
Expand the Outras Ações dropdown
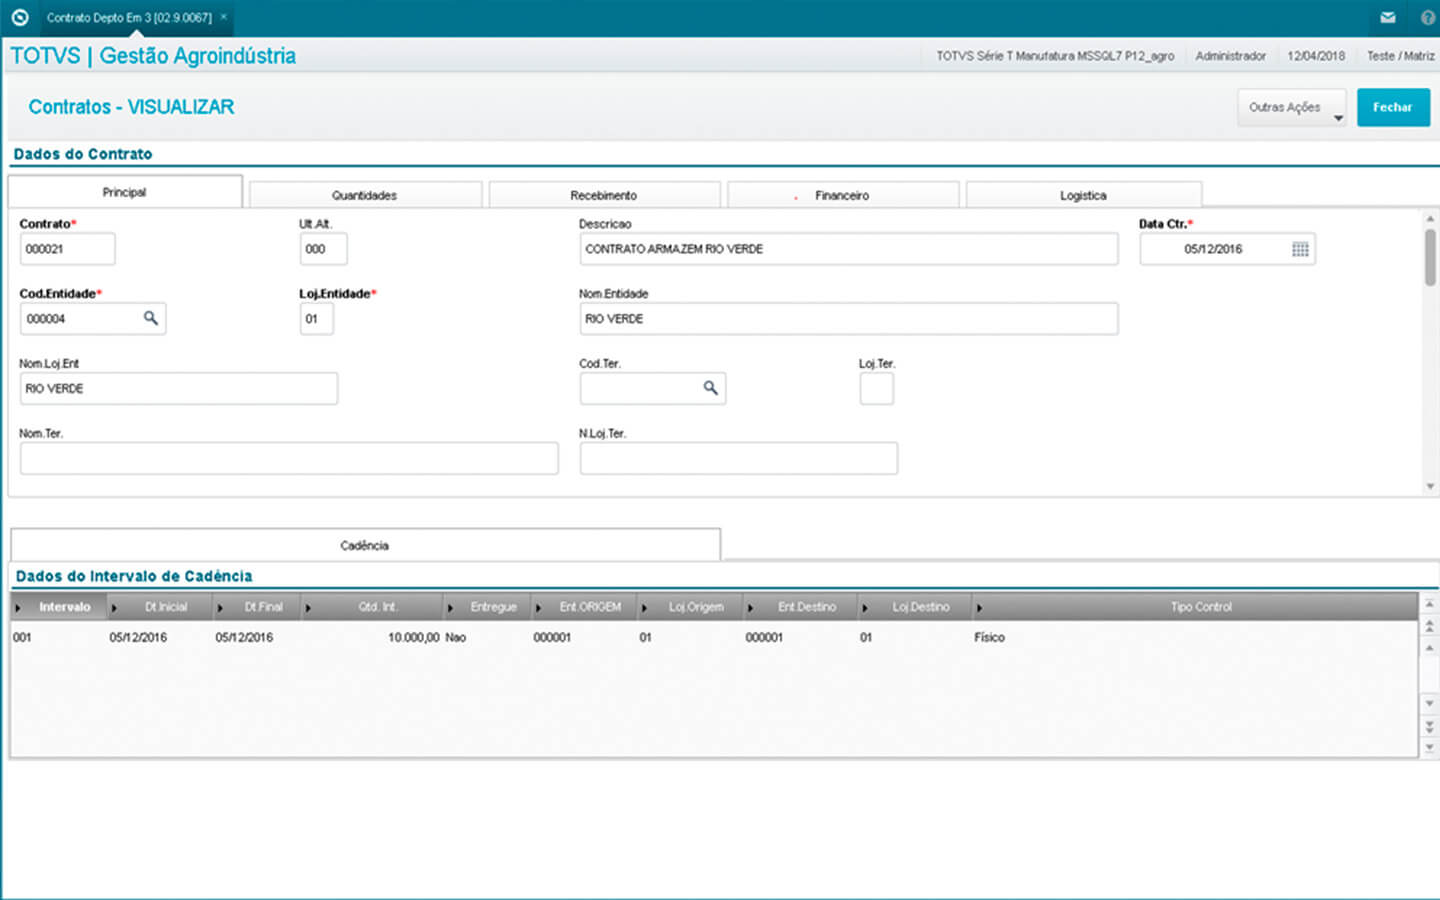pyautogui.click(x=1291, y=108)
